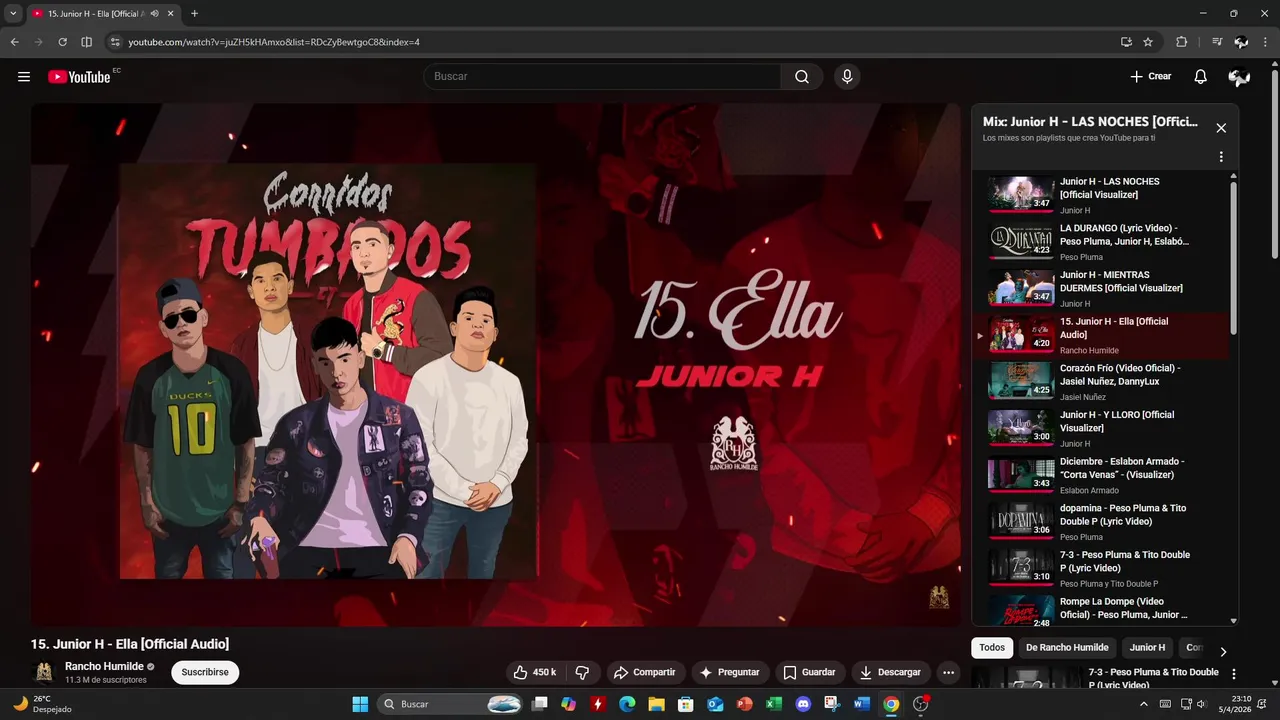Dislike the video with thumbs down
1280x720 pixels.
pos(582,672)
